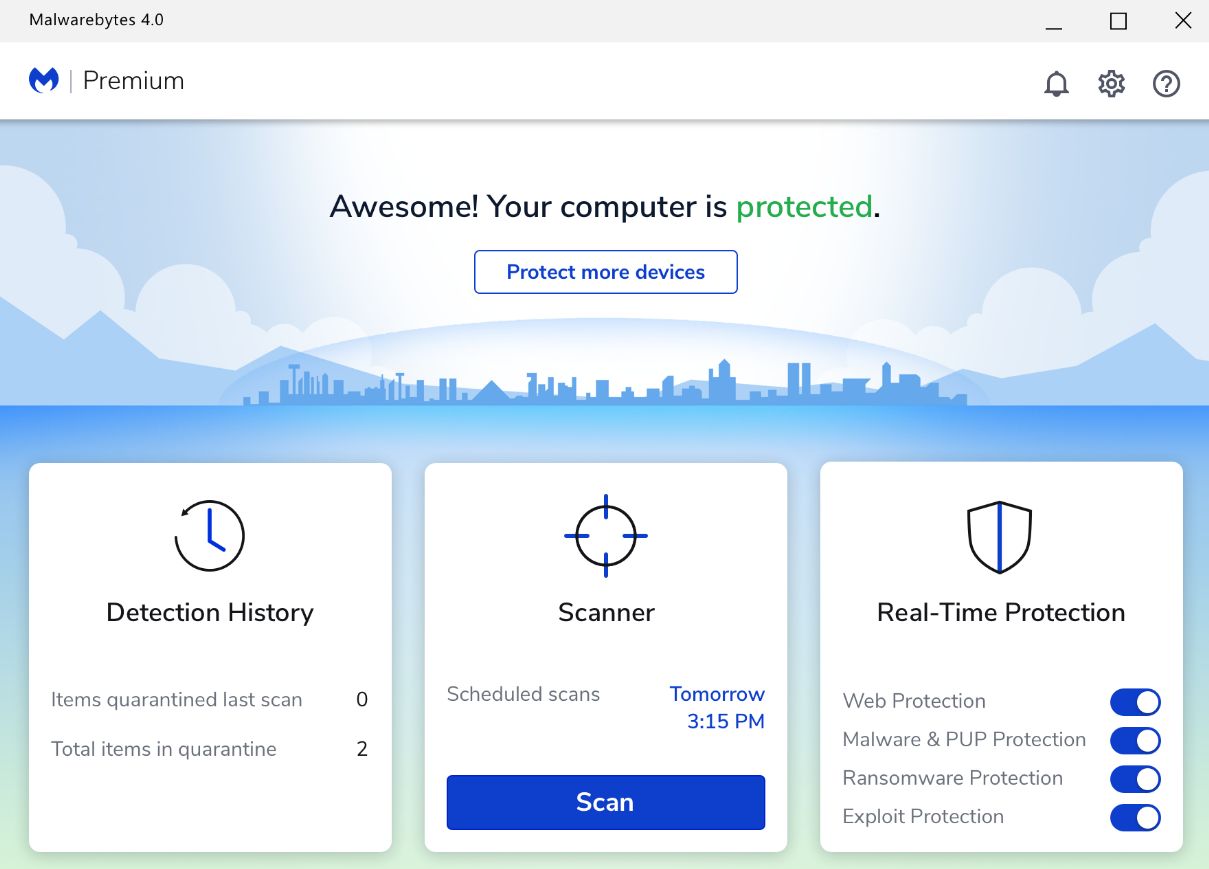Click the Web Protection label
1209x869 pixels.
(x=914, y=701)
